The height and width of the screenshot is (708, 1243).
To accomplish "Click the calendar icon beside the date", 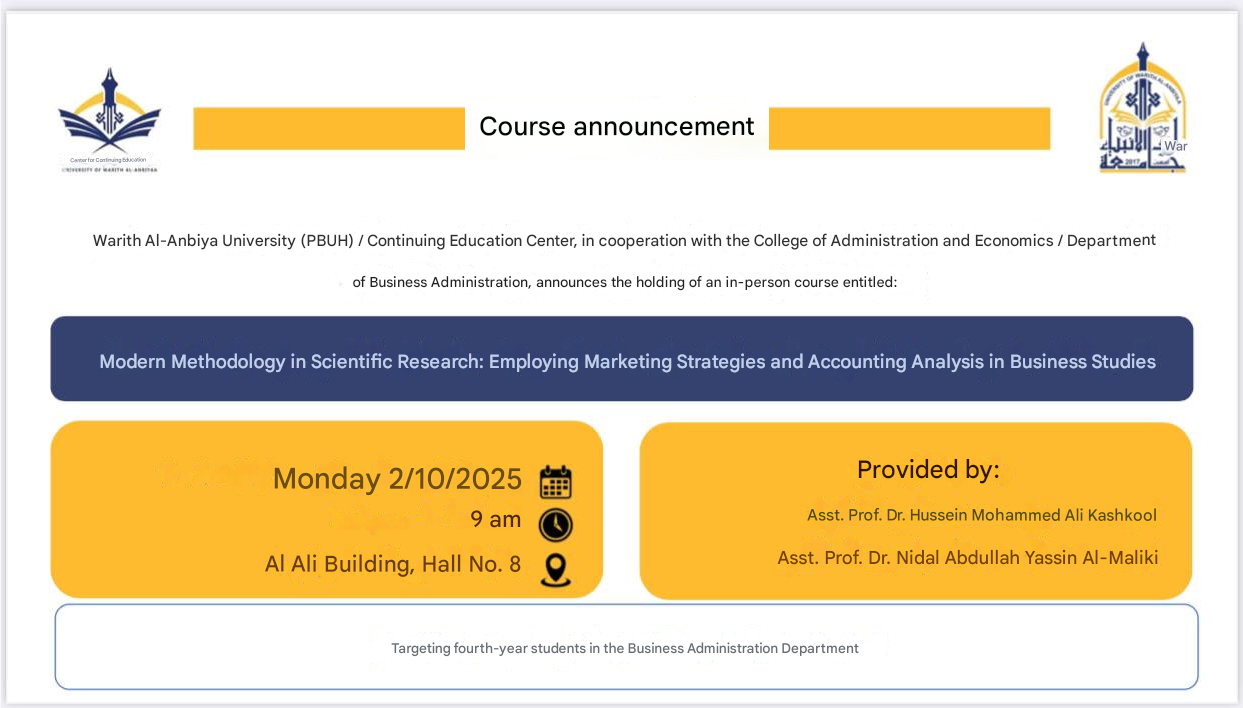I will pos(555,481).
